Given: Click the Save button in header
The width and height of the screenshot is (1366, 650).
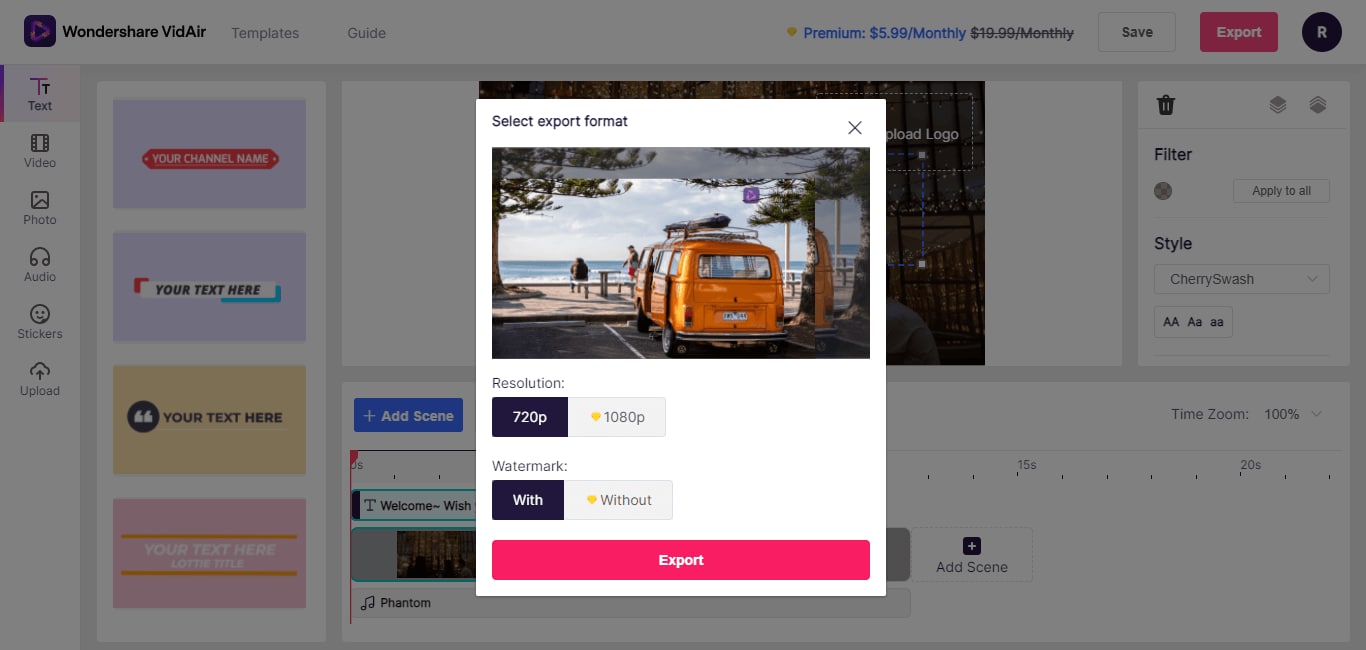Looking at the screenshot, I should pyautogui.click(x=1137, y=32).
